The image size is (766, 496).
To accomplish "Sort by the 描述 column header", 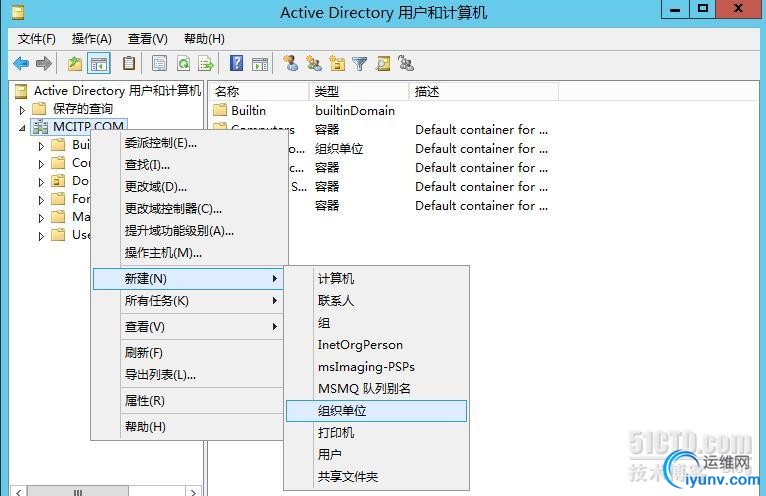I will [x=484, y=91].
